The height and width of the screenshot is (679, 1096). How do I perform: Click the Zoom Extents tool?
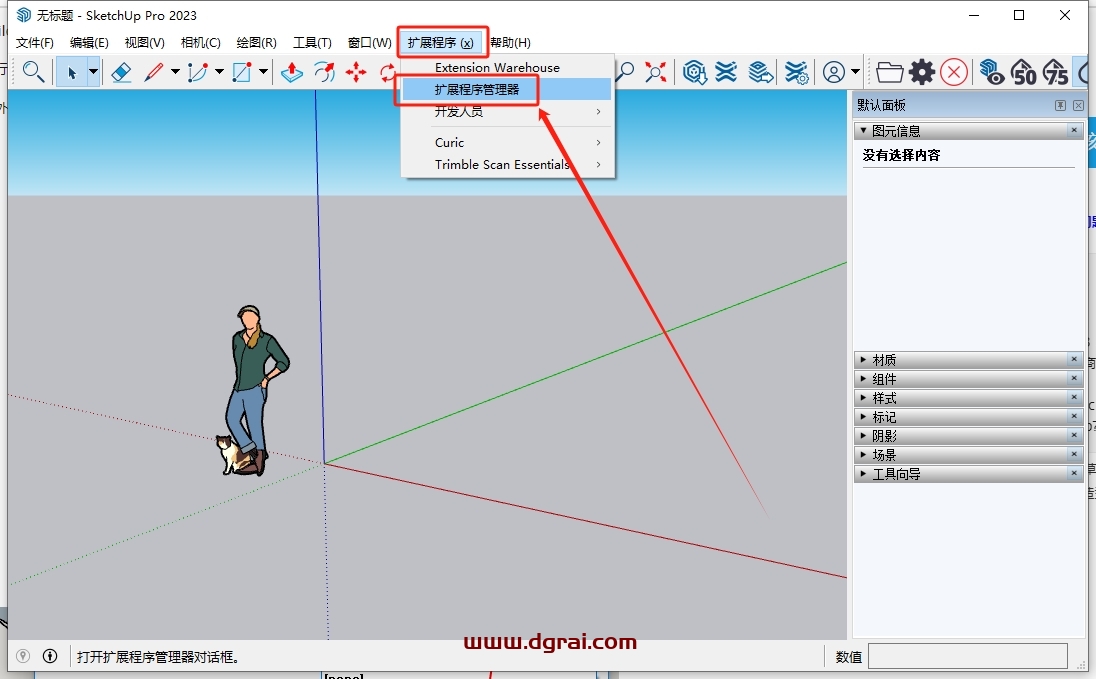click(655, 72)
